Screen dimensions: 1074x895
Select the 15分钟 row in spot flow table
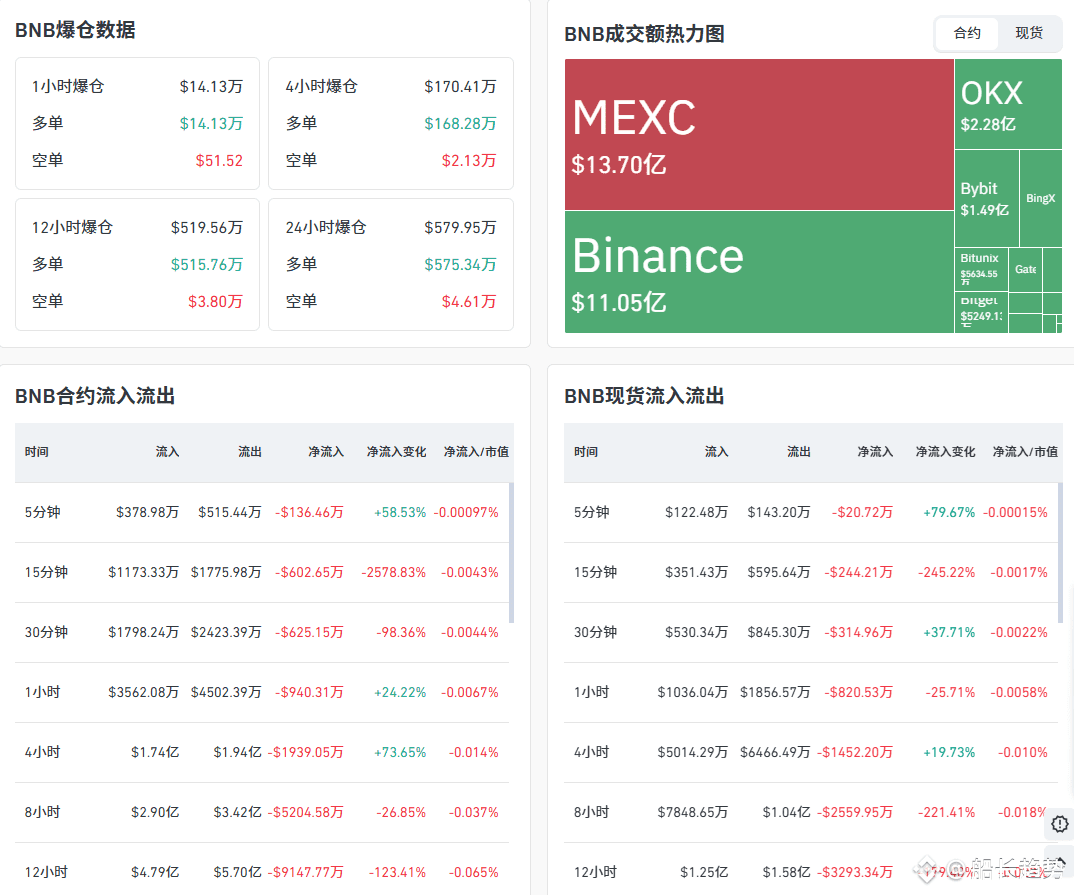coord(811,572)
